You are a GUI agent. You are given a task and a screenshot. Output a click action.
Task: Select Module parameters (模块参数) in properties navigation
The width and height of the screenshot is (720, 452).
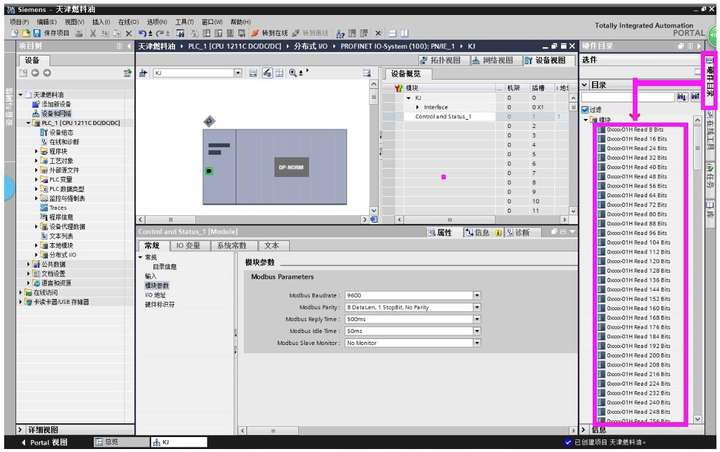[157, 286]
